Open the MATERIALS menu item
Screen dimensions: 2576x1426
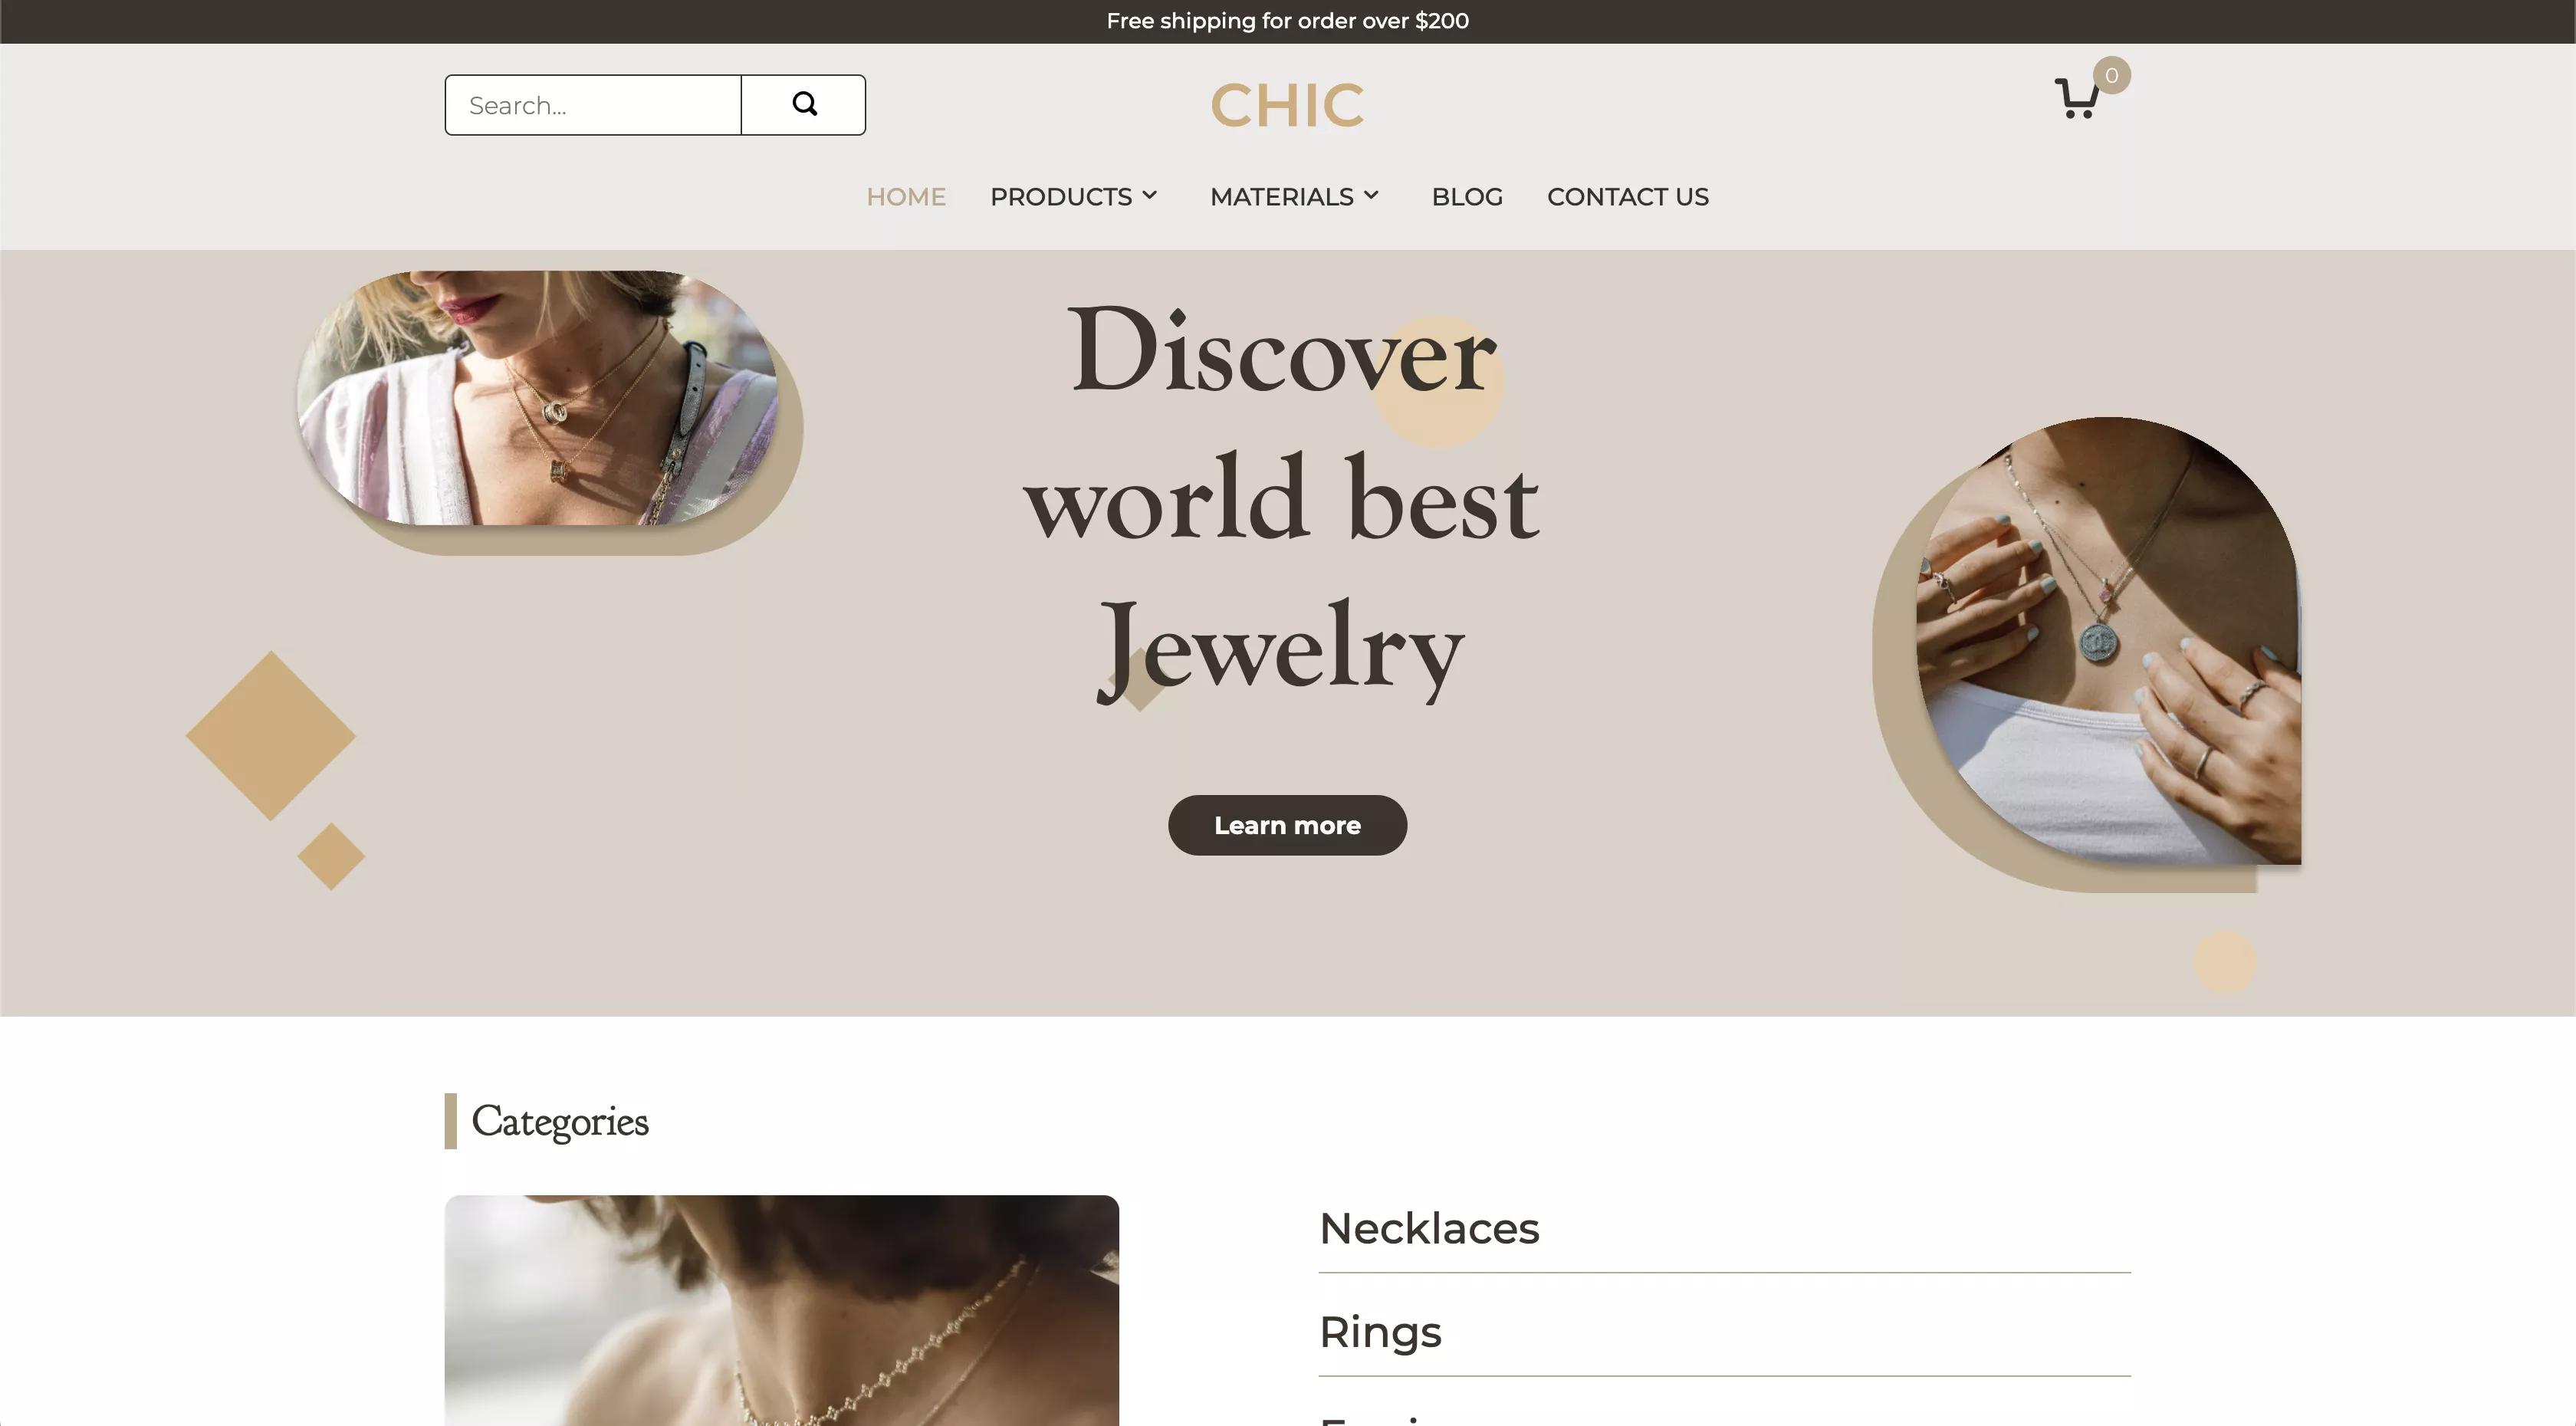click(x=1281, y=197)
